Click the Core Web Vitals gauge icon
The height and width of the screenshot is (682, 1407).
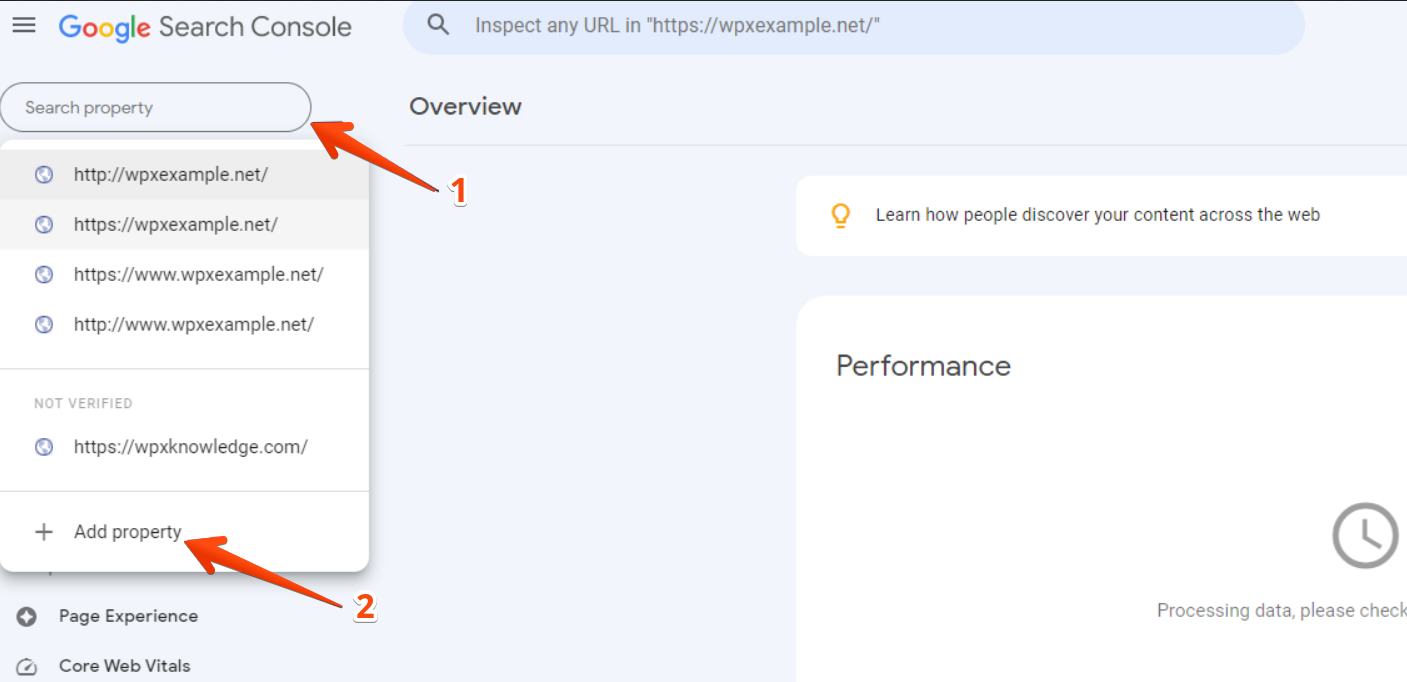point(27,667)
